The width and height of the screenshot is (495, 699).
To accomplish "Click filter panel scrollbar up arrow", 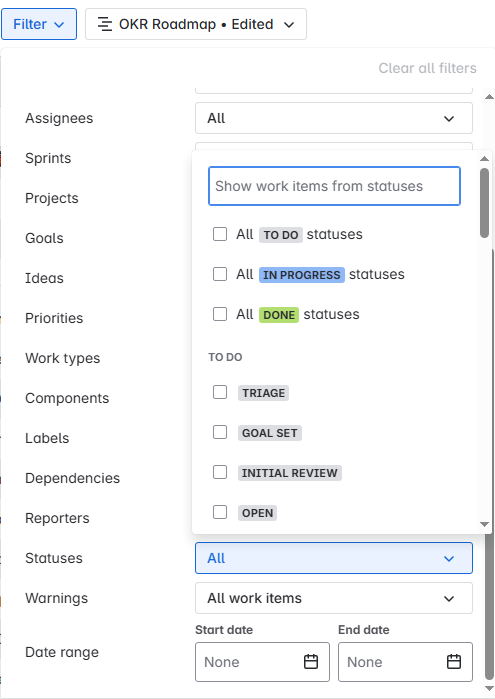I will pyautogui.click(x=489, y=97).
